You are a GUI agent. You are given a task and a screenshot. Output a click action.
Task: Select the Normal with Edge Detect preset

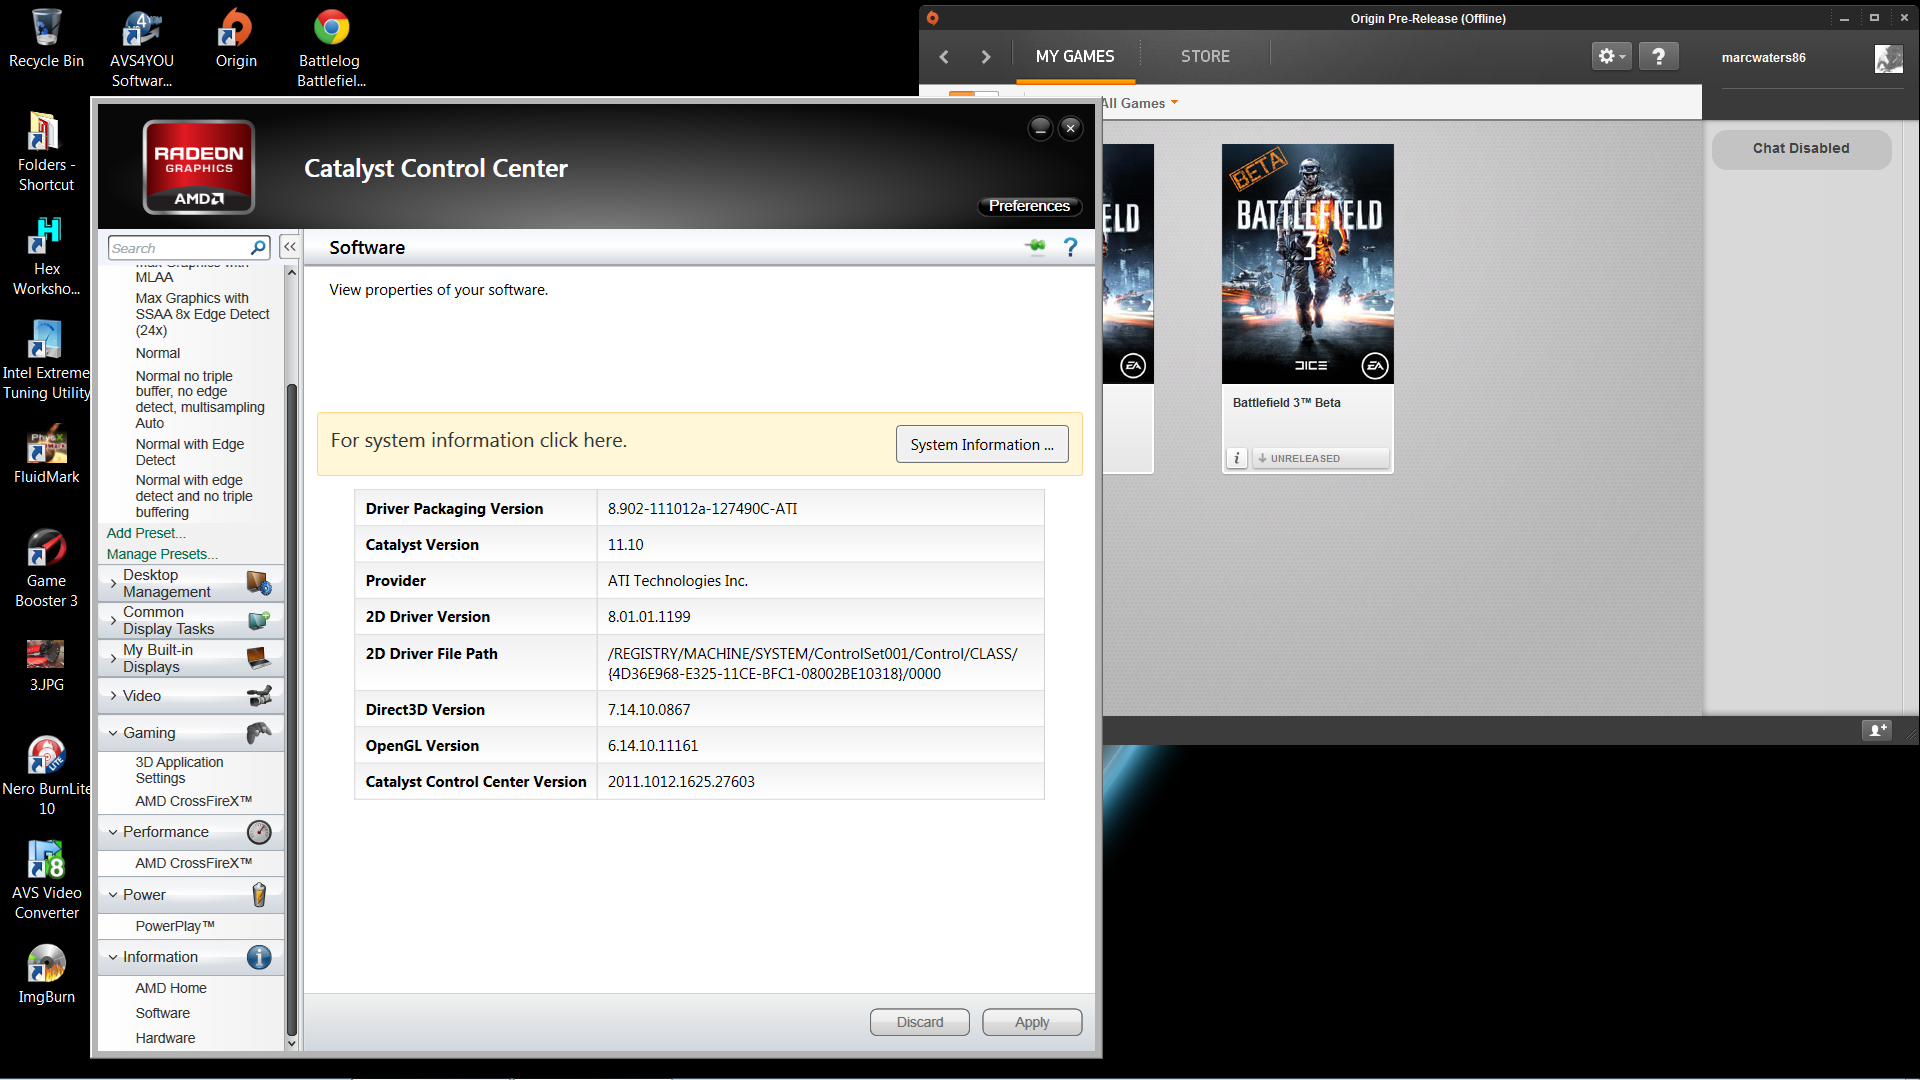[x=190, y=452]
